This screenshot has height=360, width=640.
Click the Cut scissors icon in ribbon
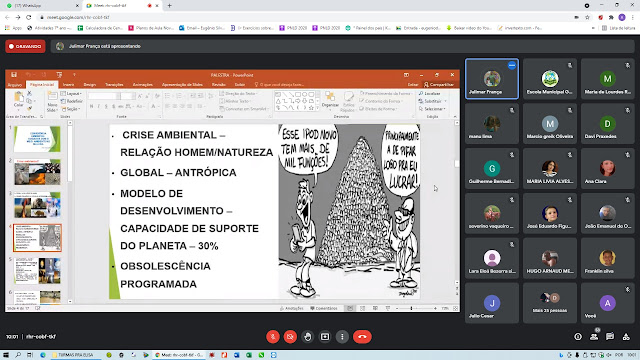(29, 94)
